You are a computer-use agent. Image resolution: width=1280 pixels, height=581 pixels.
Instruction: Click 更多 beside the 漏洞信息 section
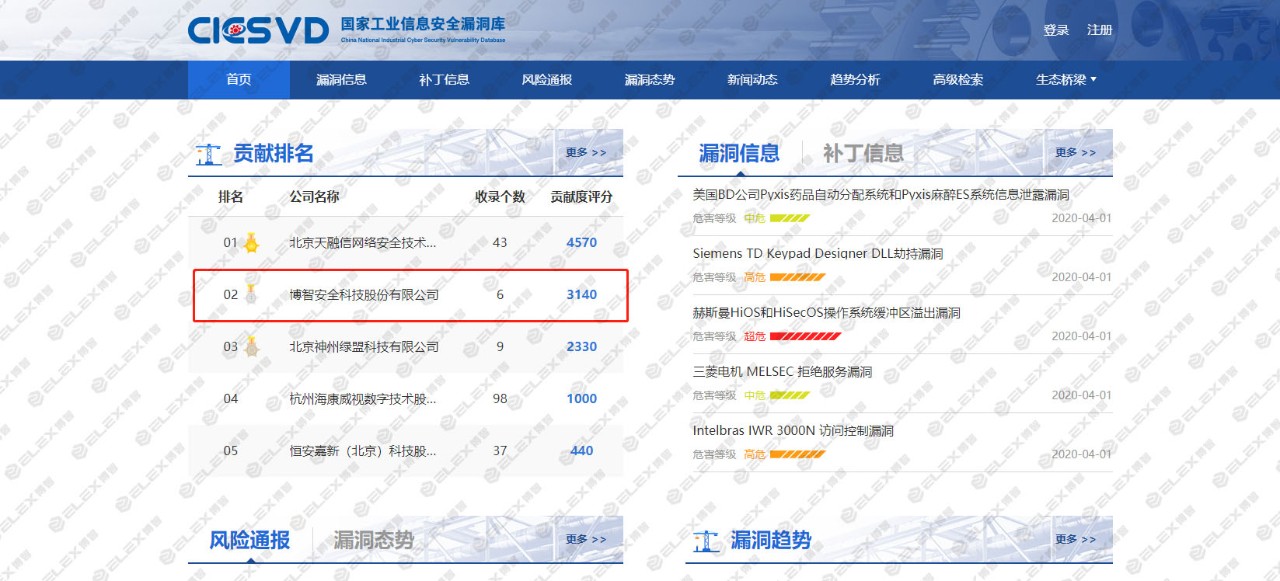pyautogui.click(x=1077, y=152)
